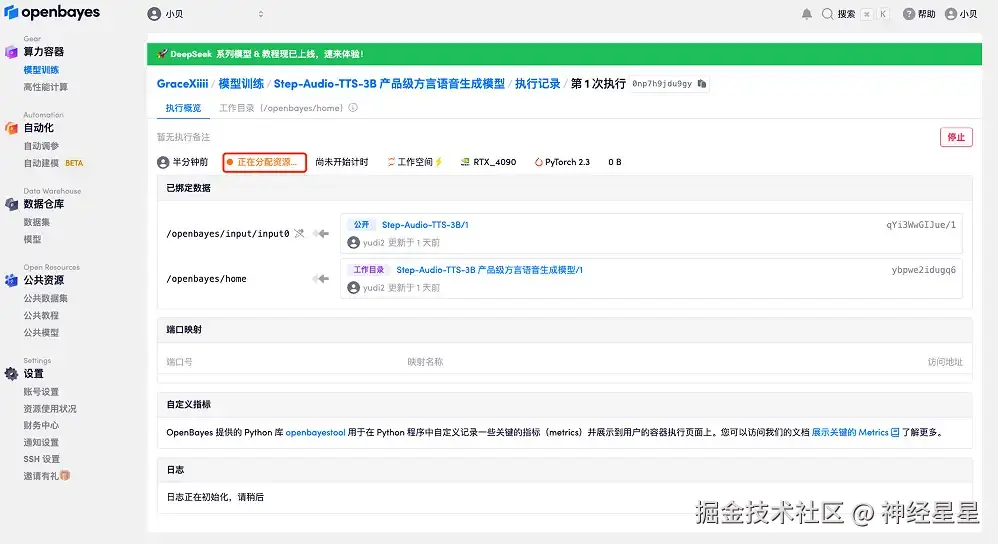This screenshot has width=998, height=544.
Task: Open 模型 under 数据仓库
Action: tap(32, 239)
